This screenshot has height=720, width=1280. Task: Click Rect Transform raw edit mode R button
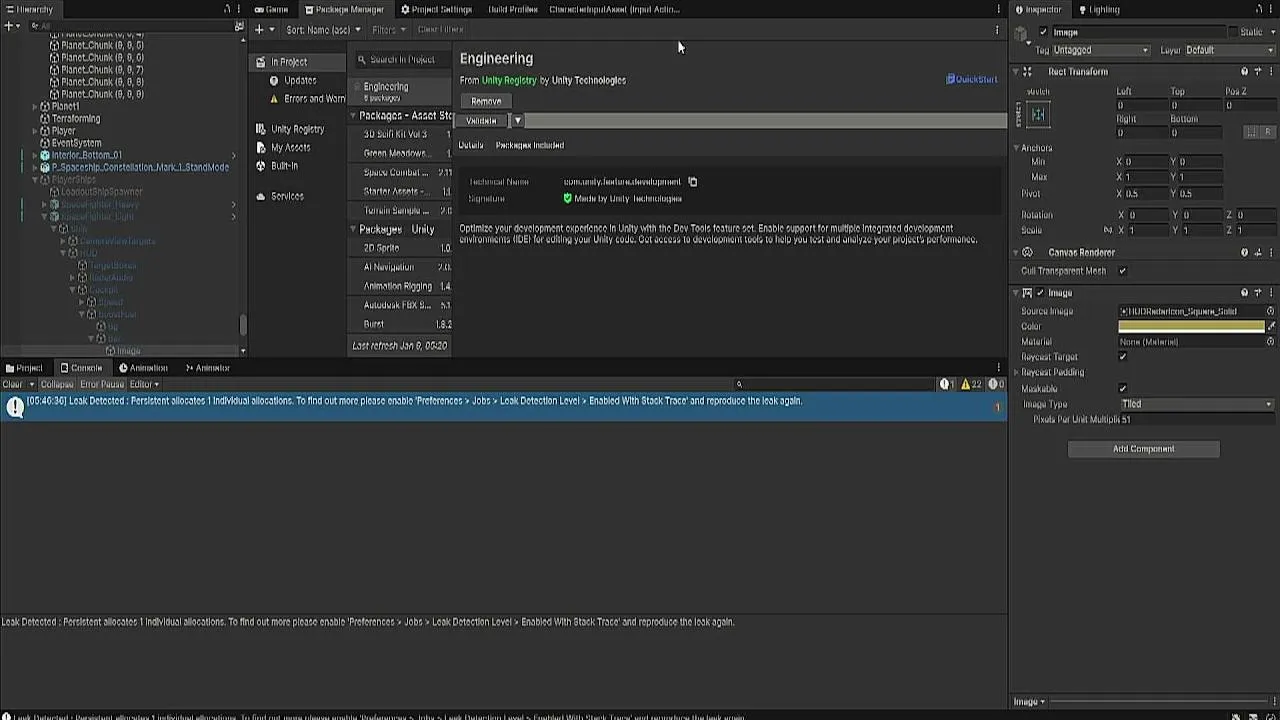[x=1268, y=132]
